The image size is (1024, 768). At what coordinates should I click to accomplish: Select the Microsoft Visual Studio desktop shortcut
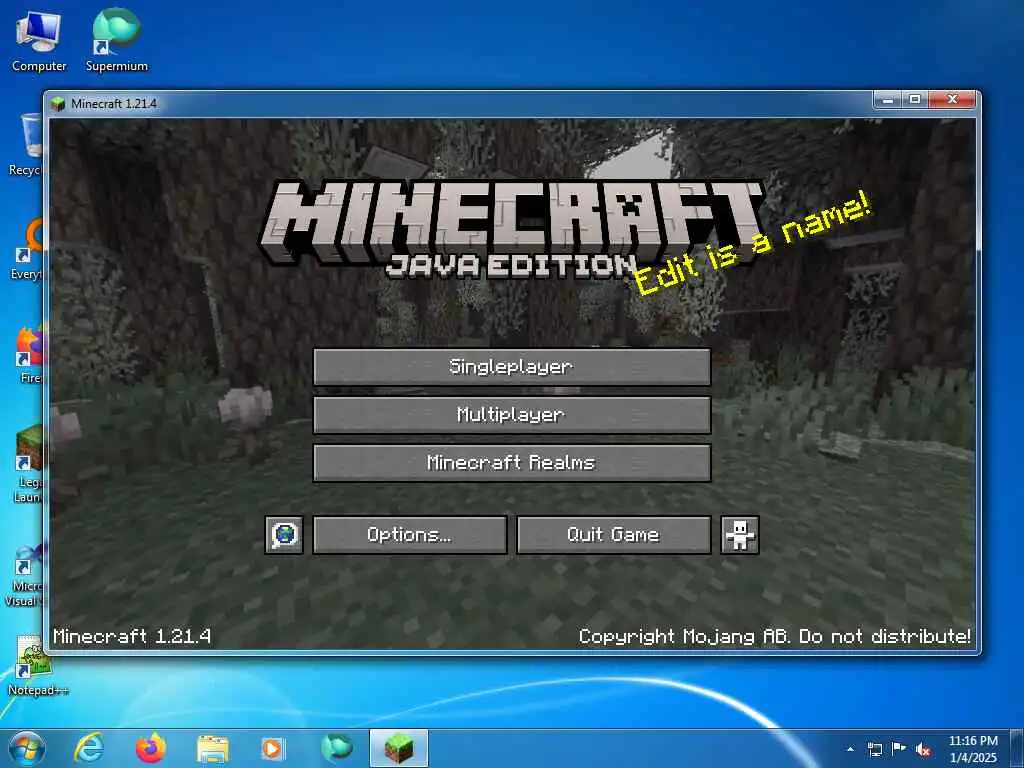click(25, 576)
